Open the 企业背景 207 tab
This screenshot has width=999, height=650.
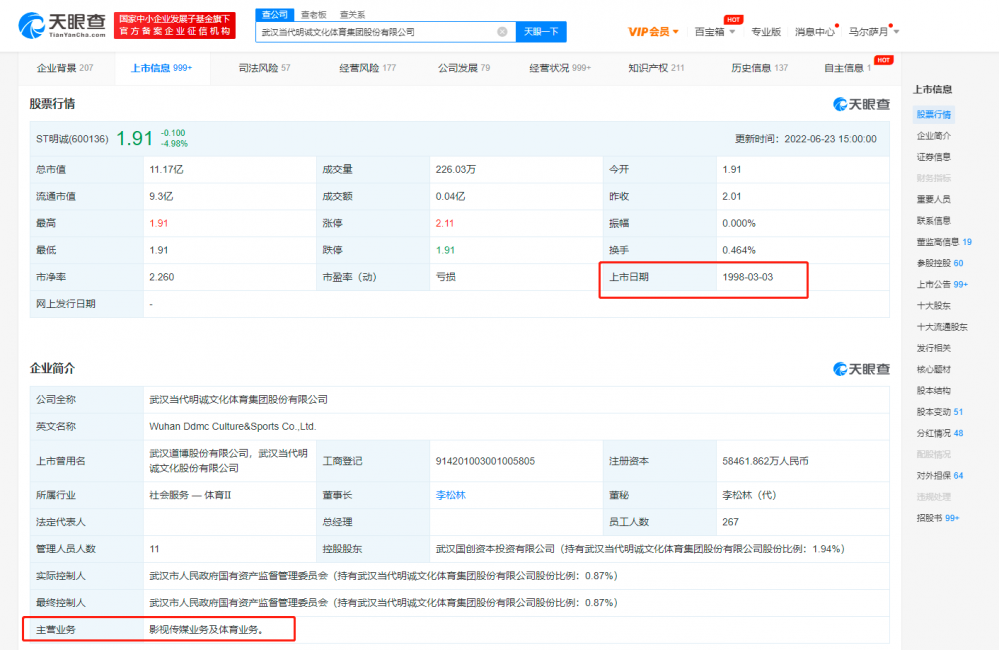65,68
